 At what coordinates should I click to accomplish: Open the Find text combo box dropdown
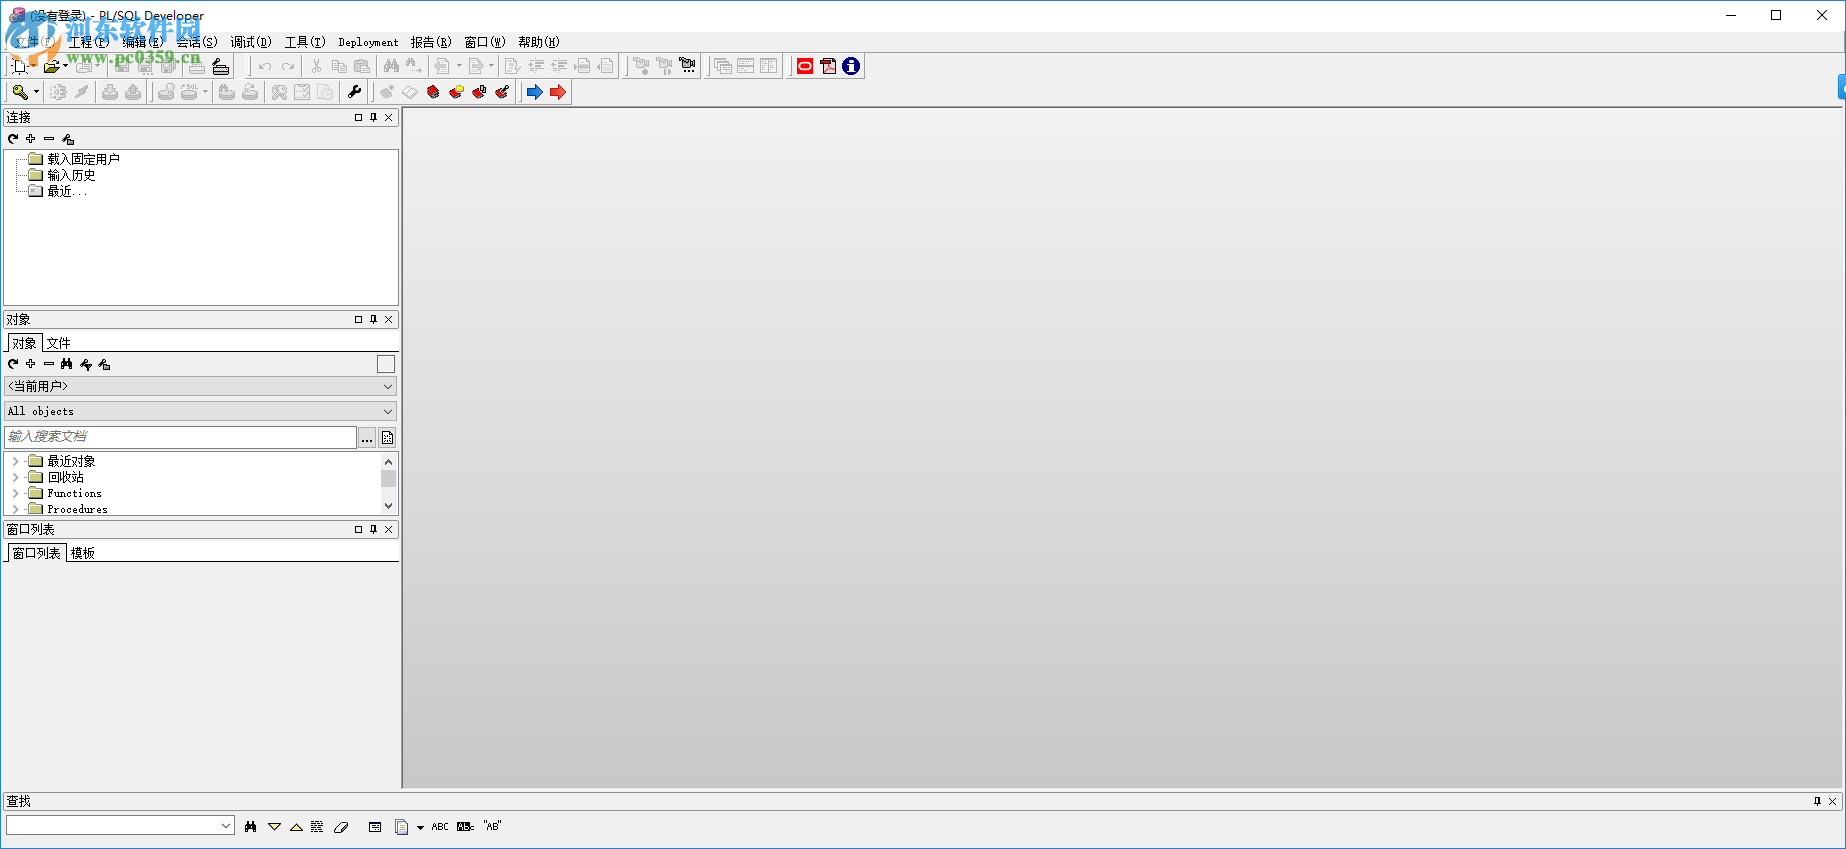coord(226,826)
